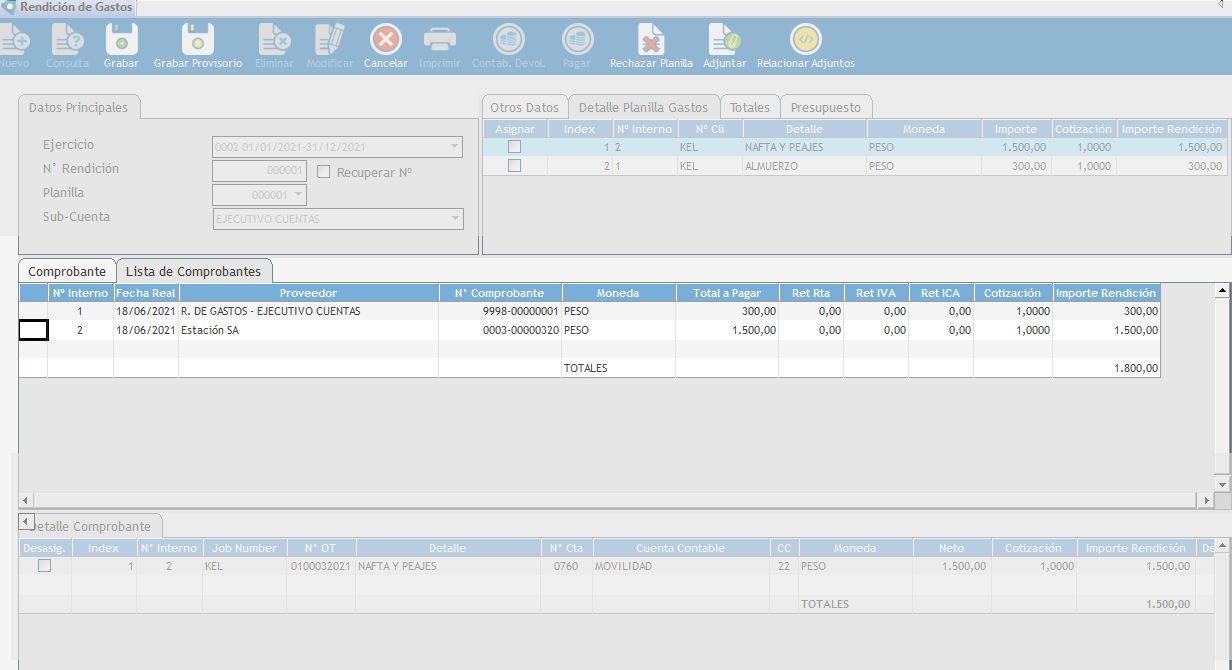Open the Adjuntar attachment icon
1232x670 pixels.
(724, 41)
